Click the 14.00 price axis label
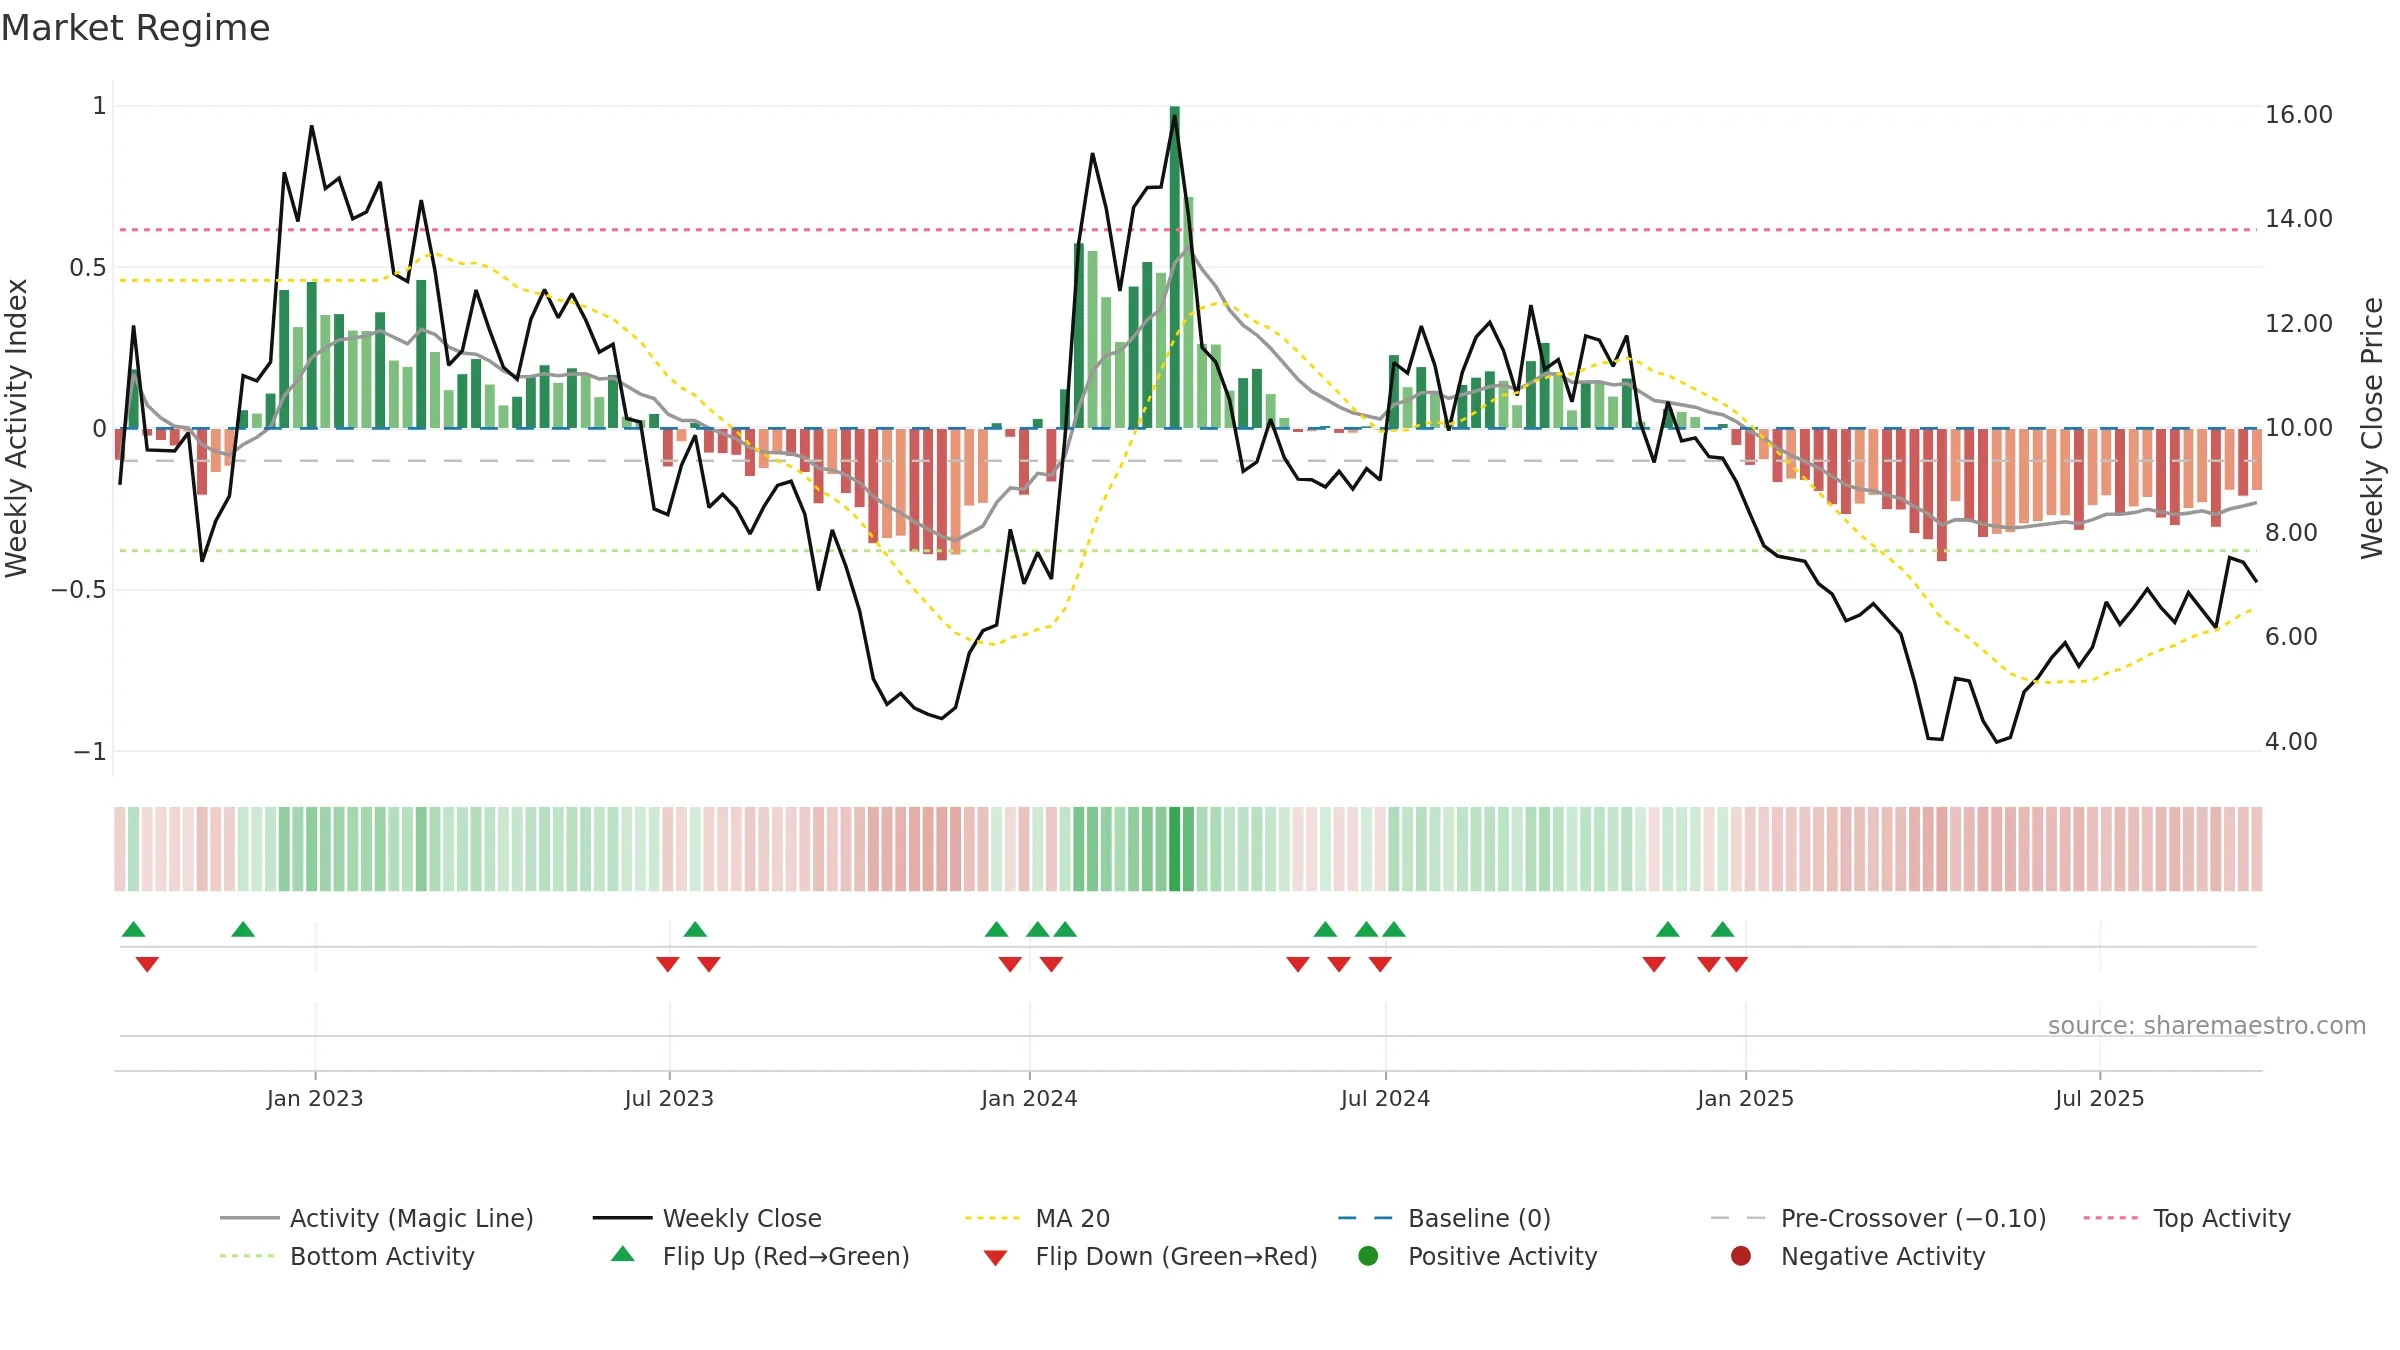This screenshot has width=2400, height=1350. point(2298,219)
